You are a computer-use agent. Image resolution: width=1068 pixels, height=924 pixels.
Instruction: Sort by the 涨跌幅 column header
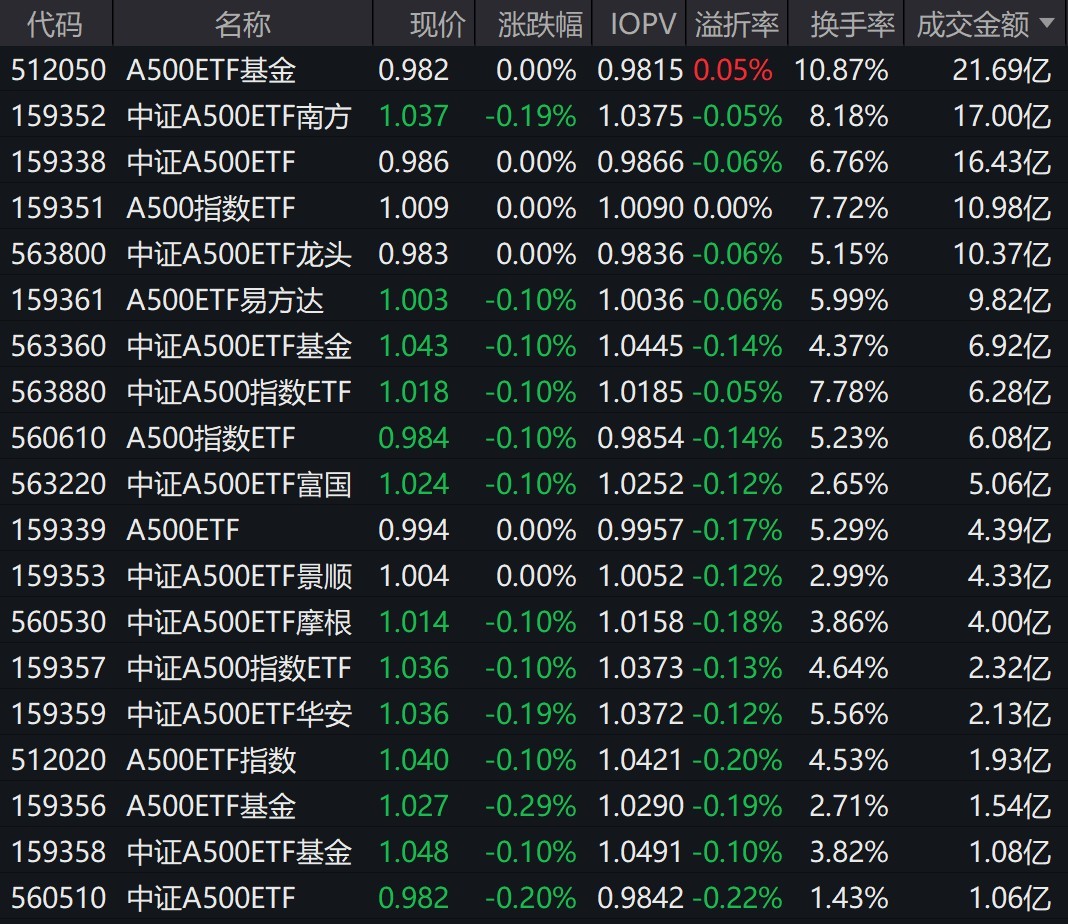tap(540, 25)
